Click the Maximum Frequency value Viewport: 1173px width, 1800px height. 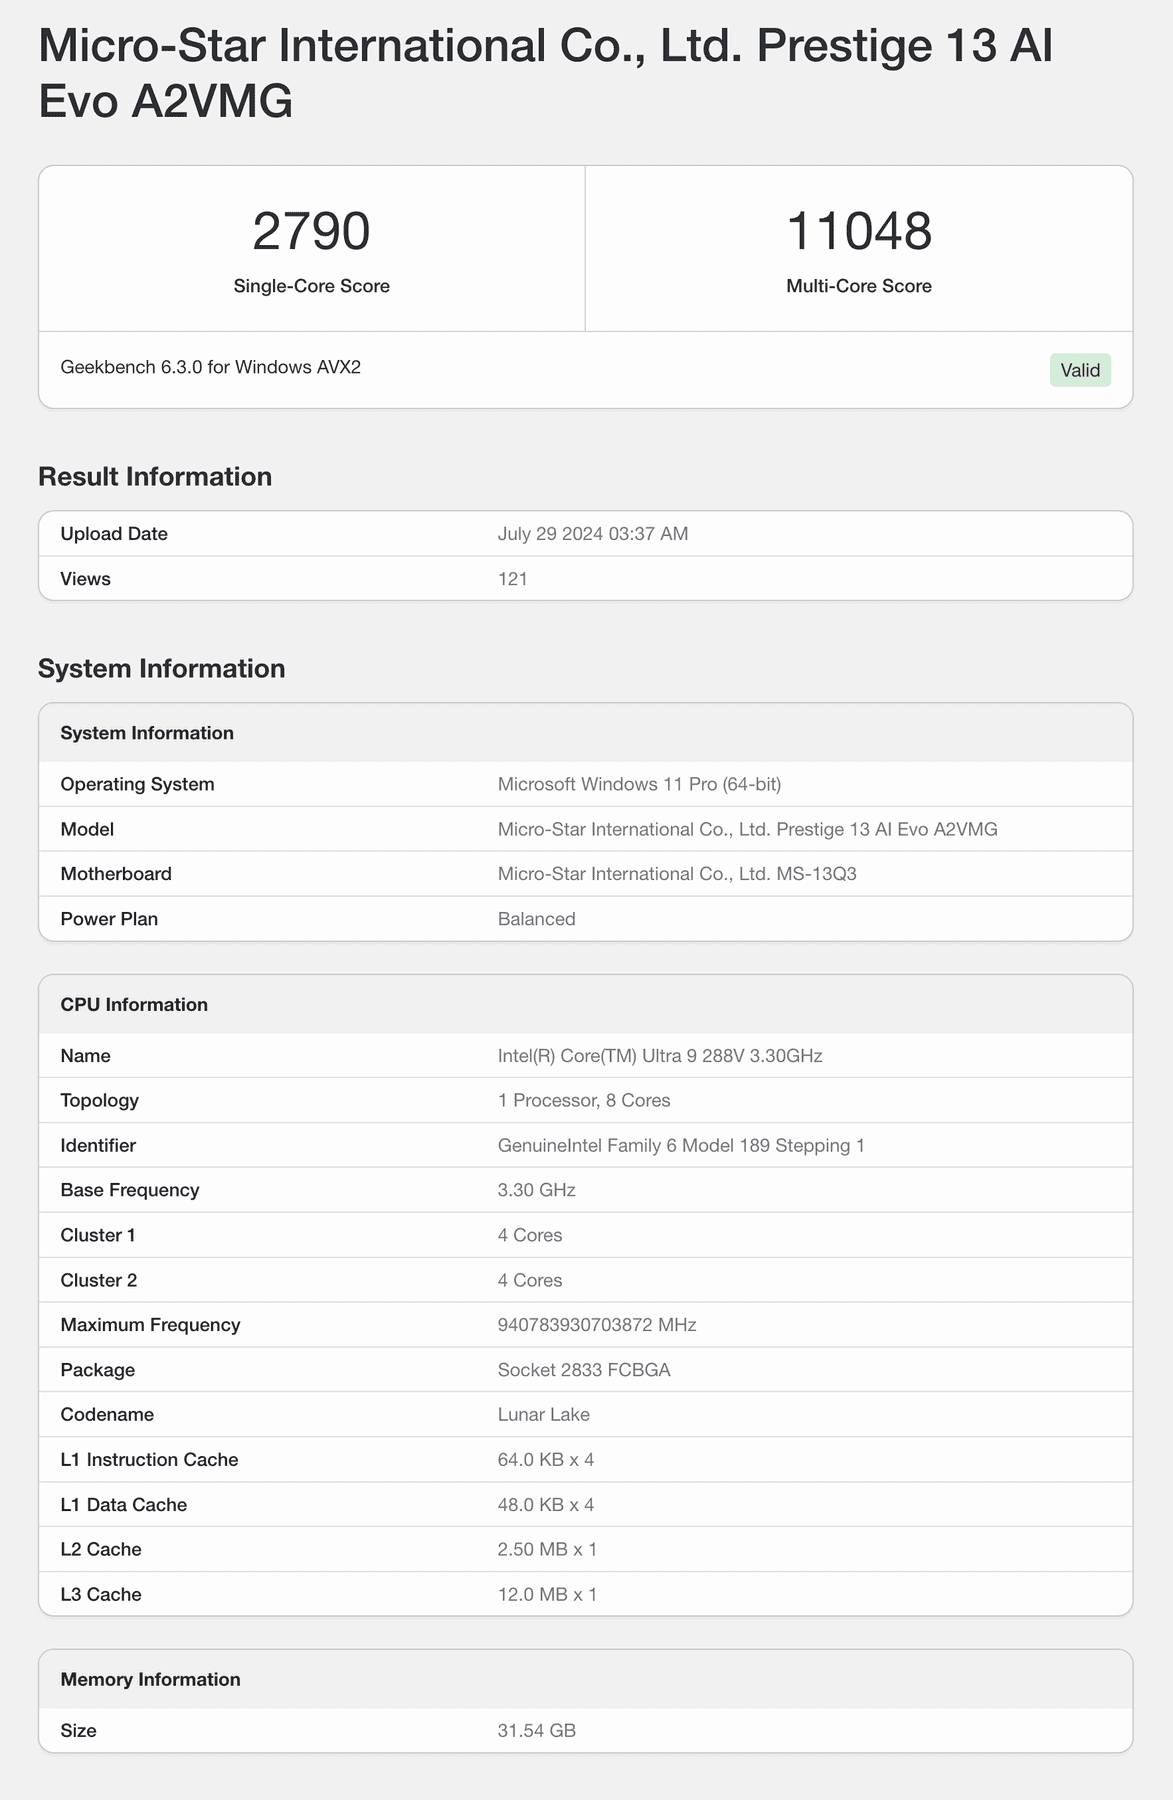597,1325
